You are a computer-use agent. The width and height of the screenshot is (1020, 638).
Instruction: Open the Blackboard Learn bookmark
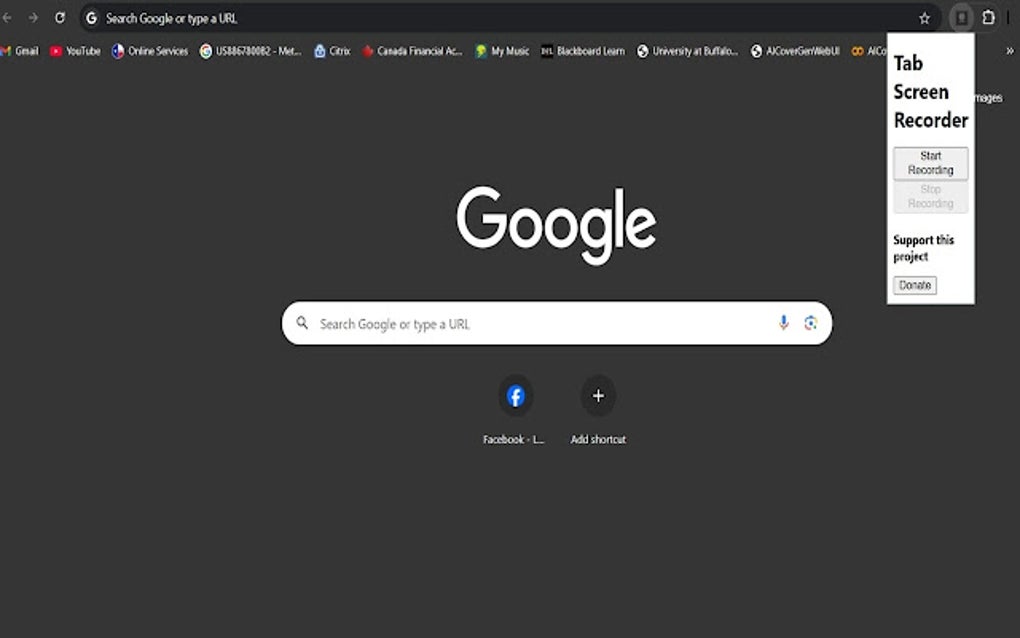585,51
